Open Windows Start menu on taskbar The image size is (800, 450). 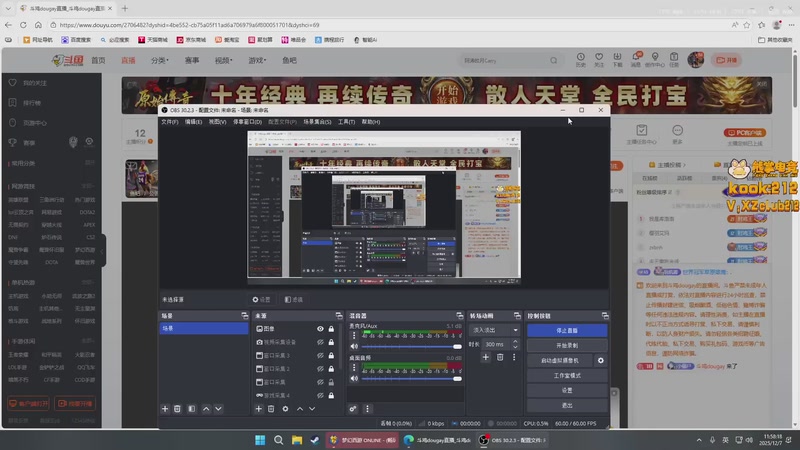pyautogui.click(x=260, y=440)
